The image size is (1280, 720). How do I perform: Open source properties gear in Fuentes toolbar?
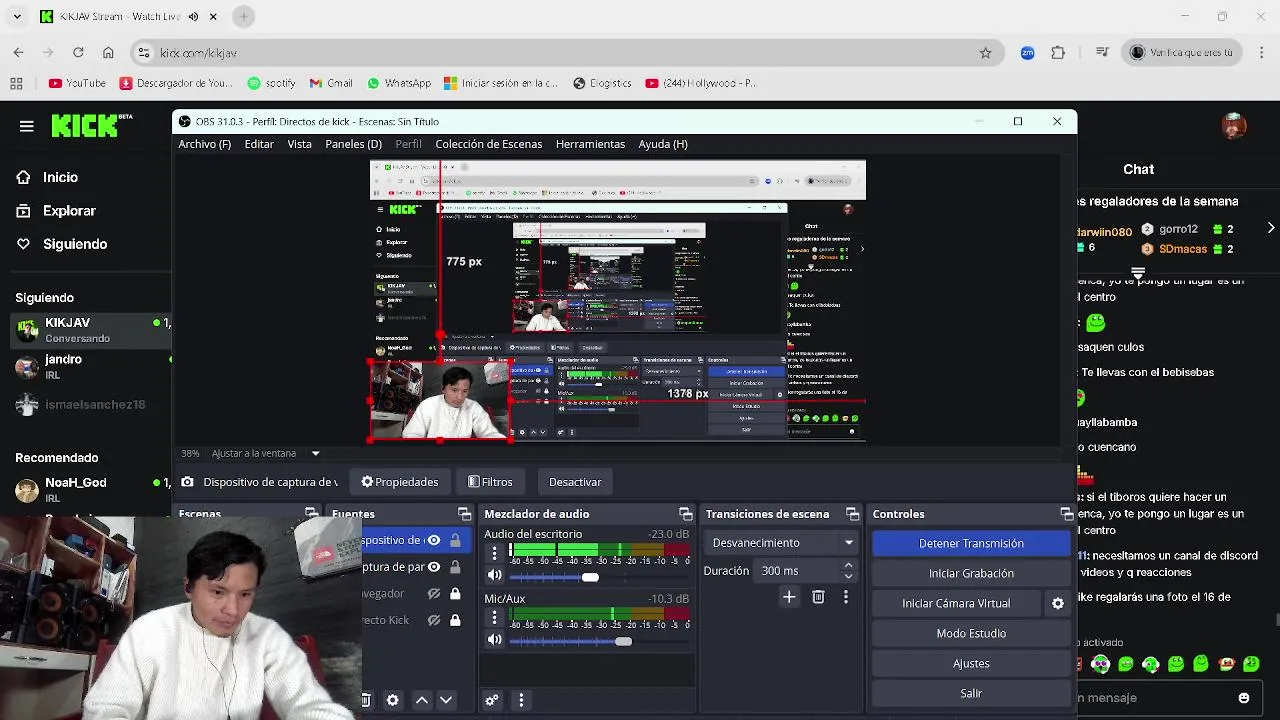pyautogui.click(x=392, y=700)
